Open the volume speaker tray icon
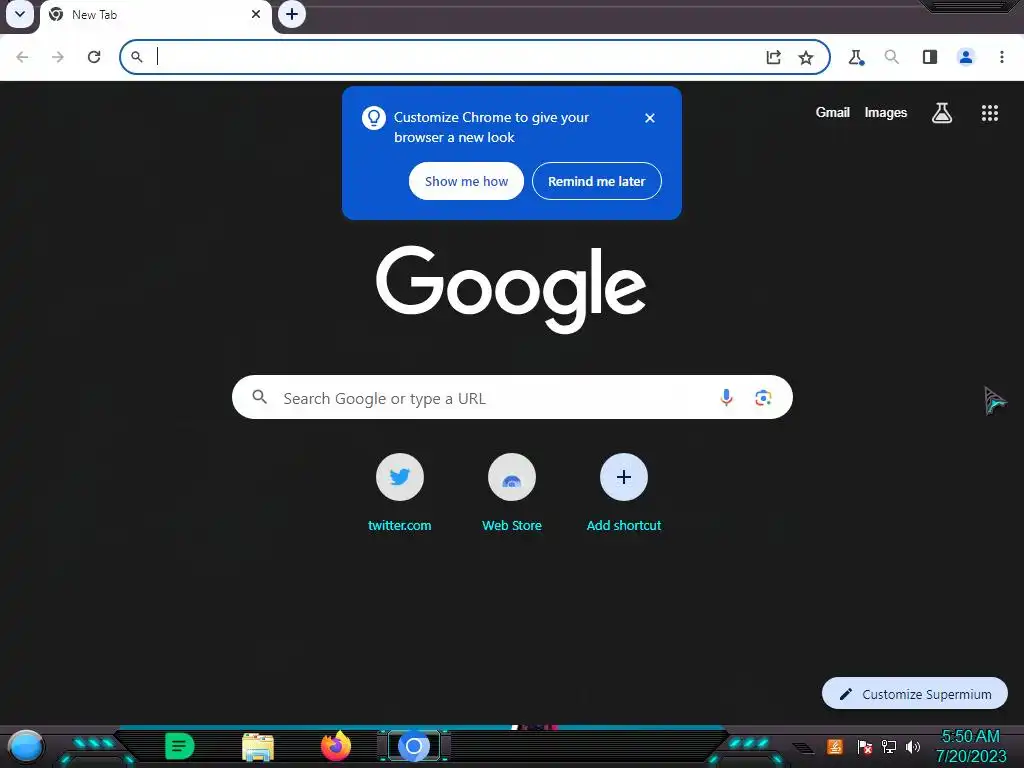Image resolution: width=1024 pixels, height=768 pixels. 913,746
